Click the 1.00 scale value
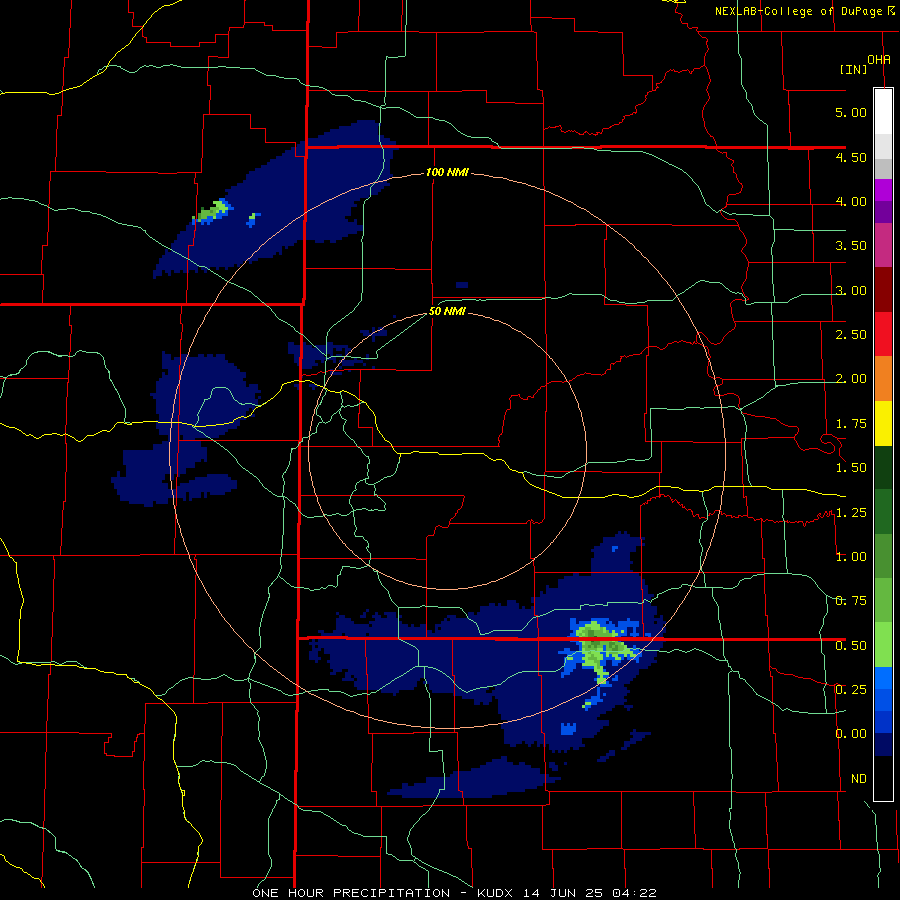The image size is (900, 900). click(x=851, y=557)
